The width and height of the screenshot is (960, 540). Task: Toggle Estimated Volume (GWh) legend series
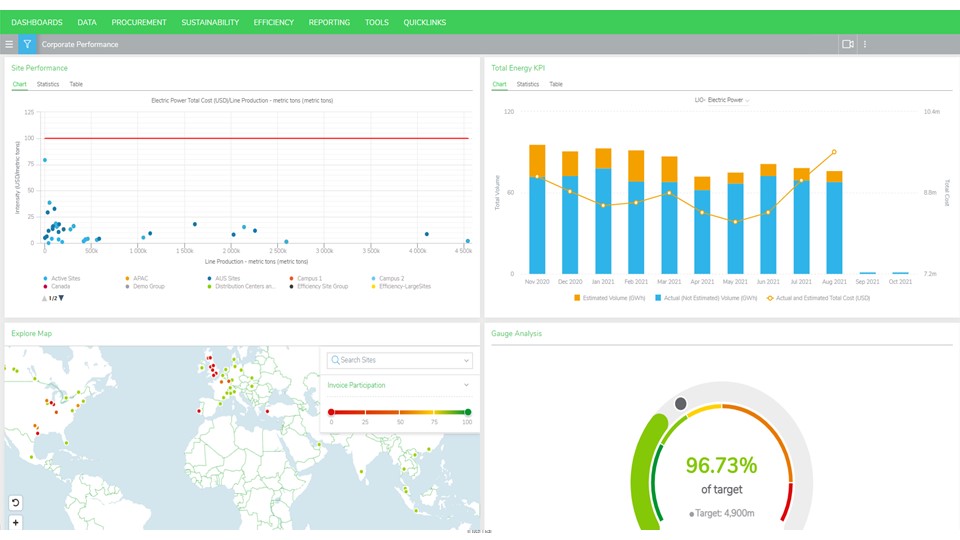point(609,298)
